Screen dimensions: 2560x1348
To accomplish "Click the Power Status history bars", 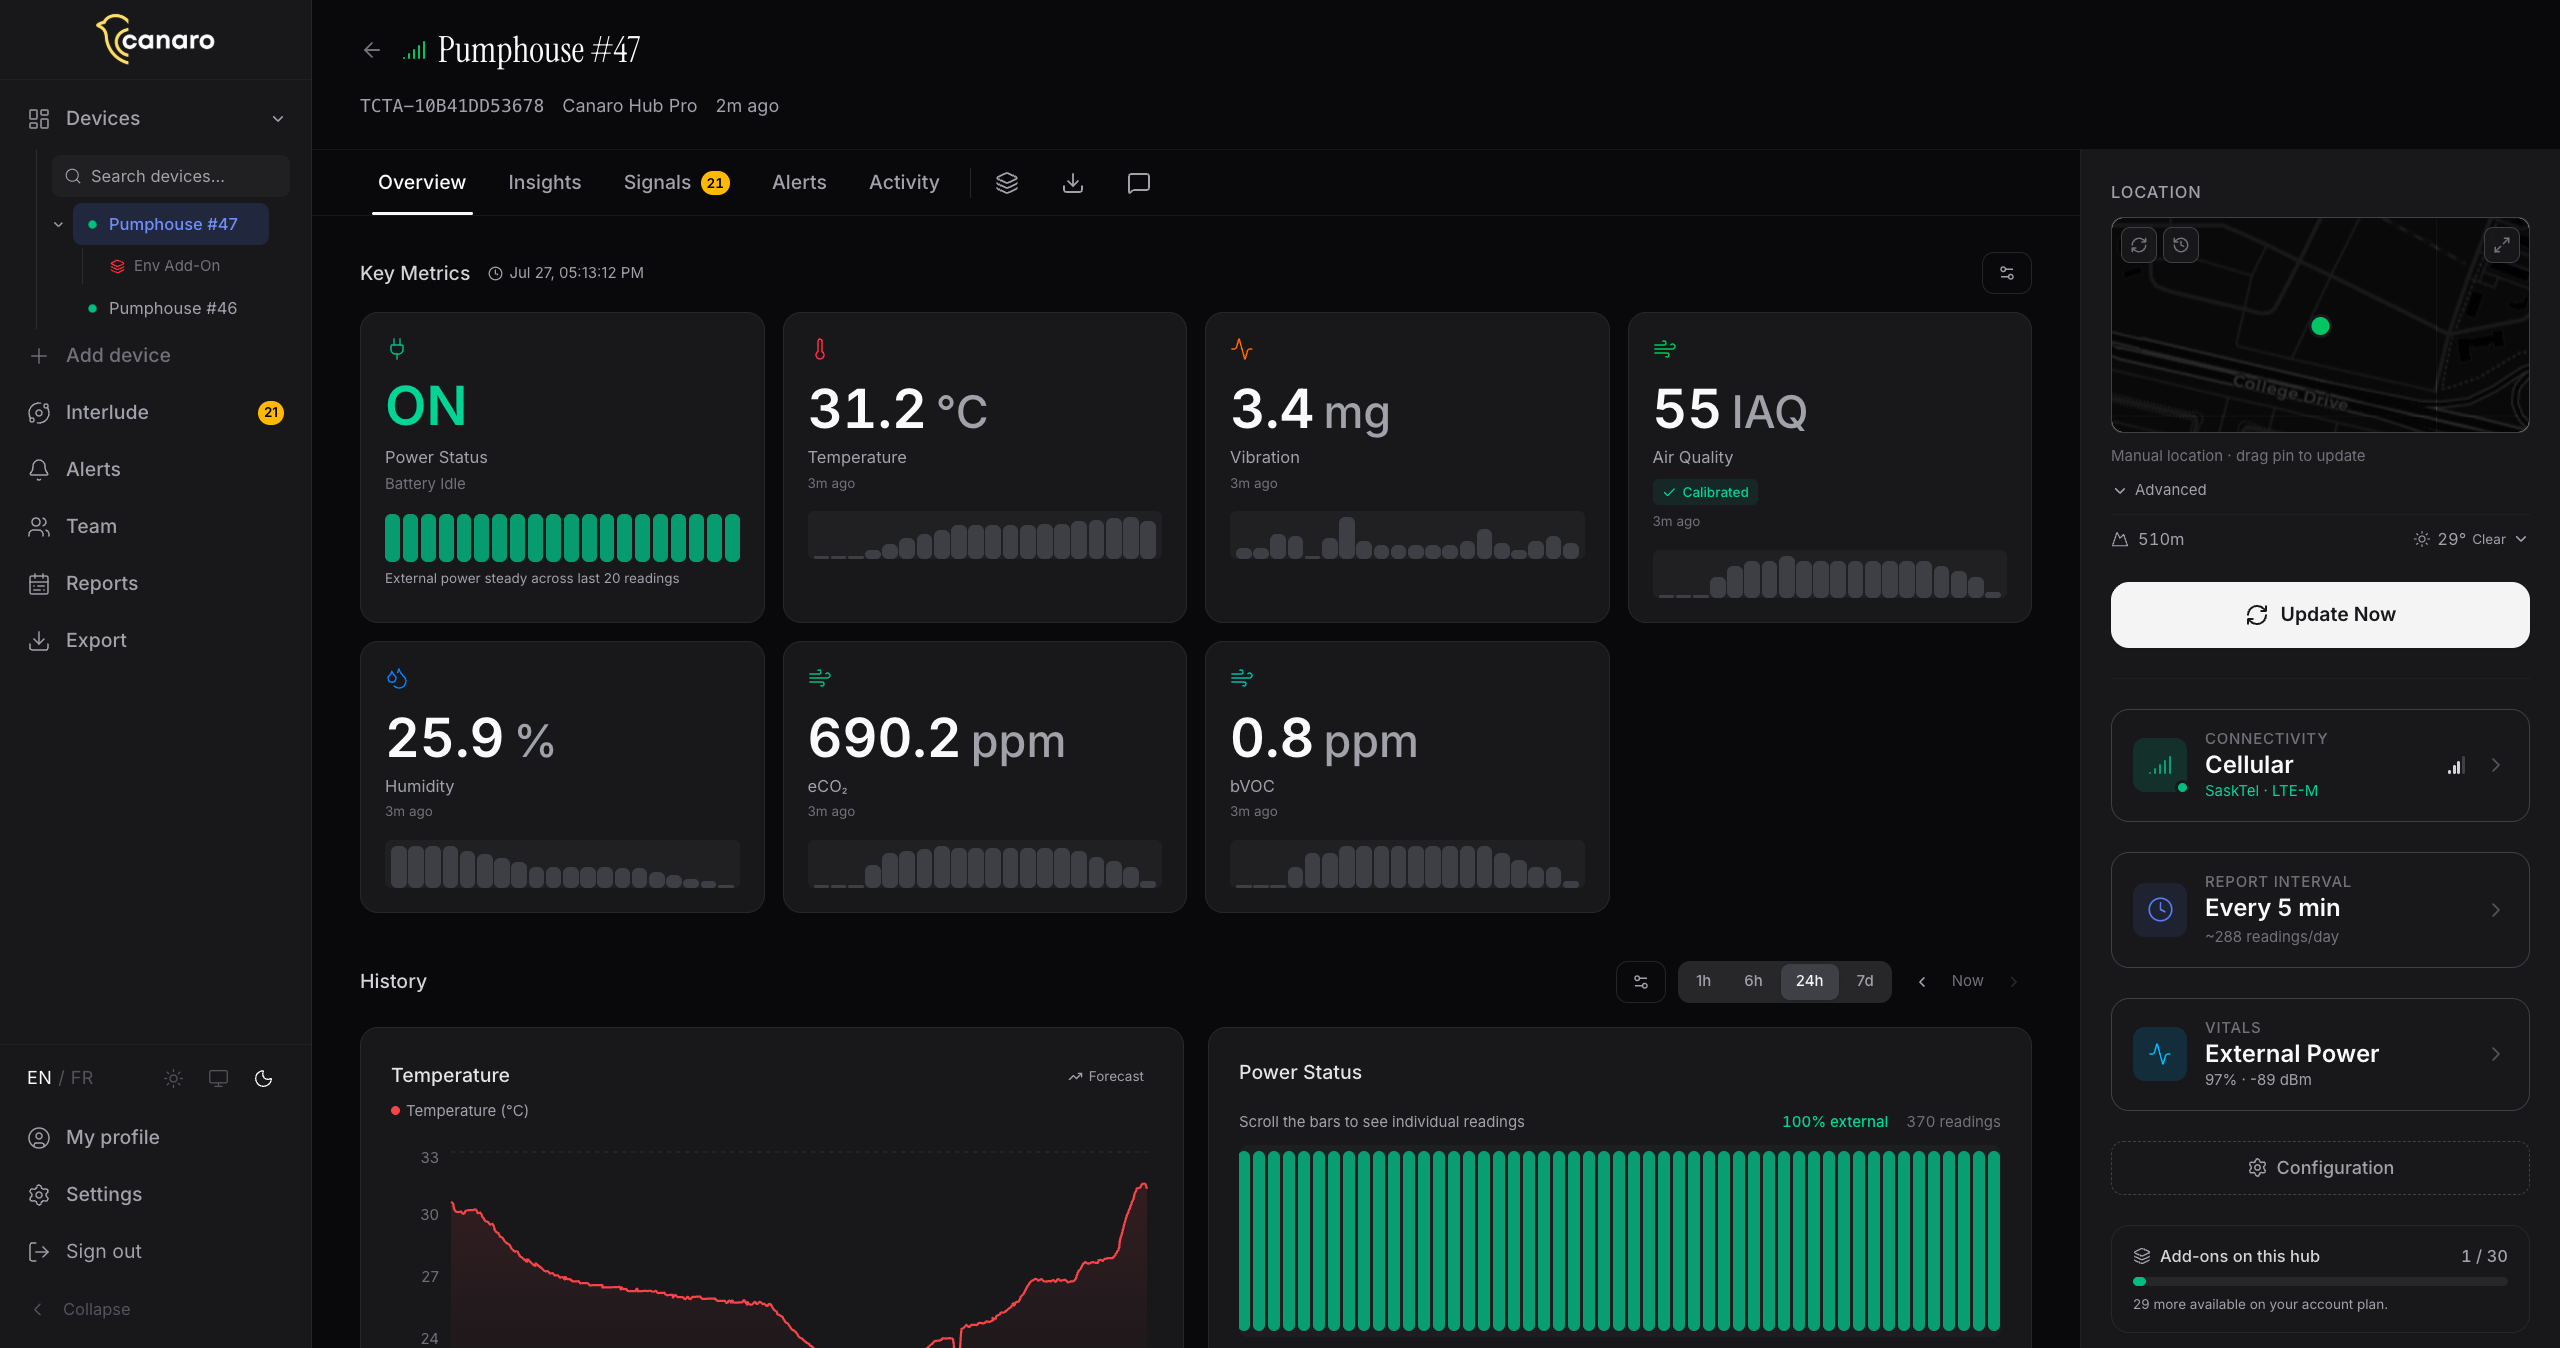I will tap(1619, 1241).
